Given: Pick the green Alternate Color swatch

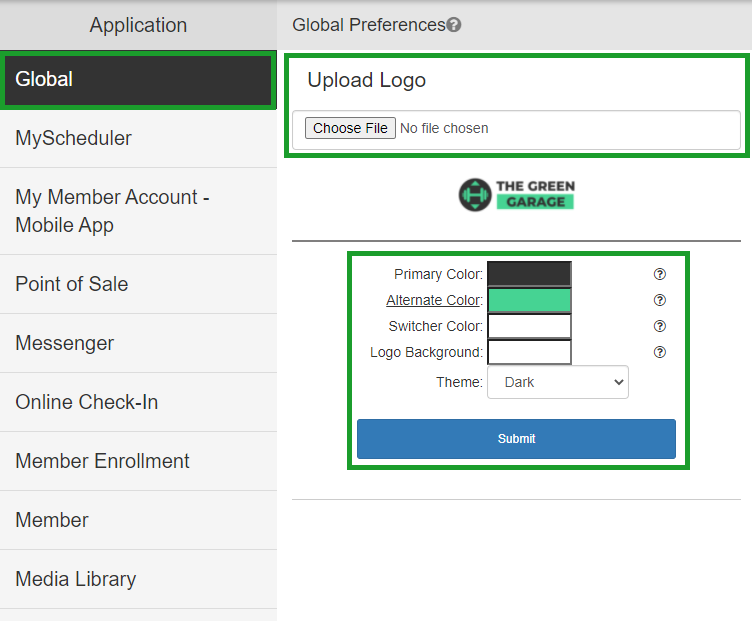Looking at the screenshot, I should pos(529,300).
